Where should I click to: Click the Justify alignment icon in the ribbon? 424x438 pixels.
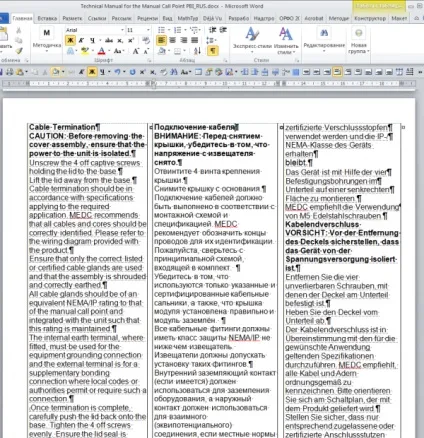pos(194,40)
